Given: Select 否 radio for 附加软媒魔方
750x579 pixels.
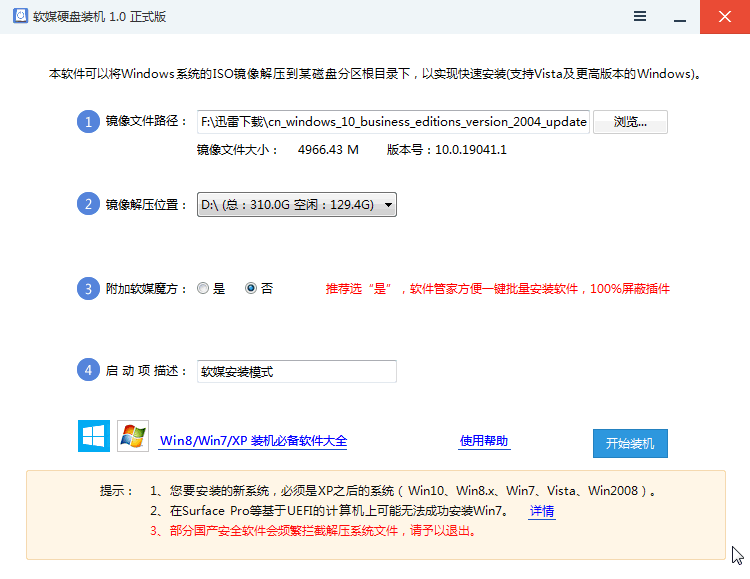Looking at the screenshot, I should 251,289.
